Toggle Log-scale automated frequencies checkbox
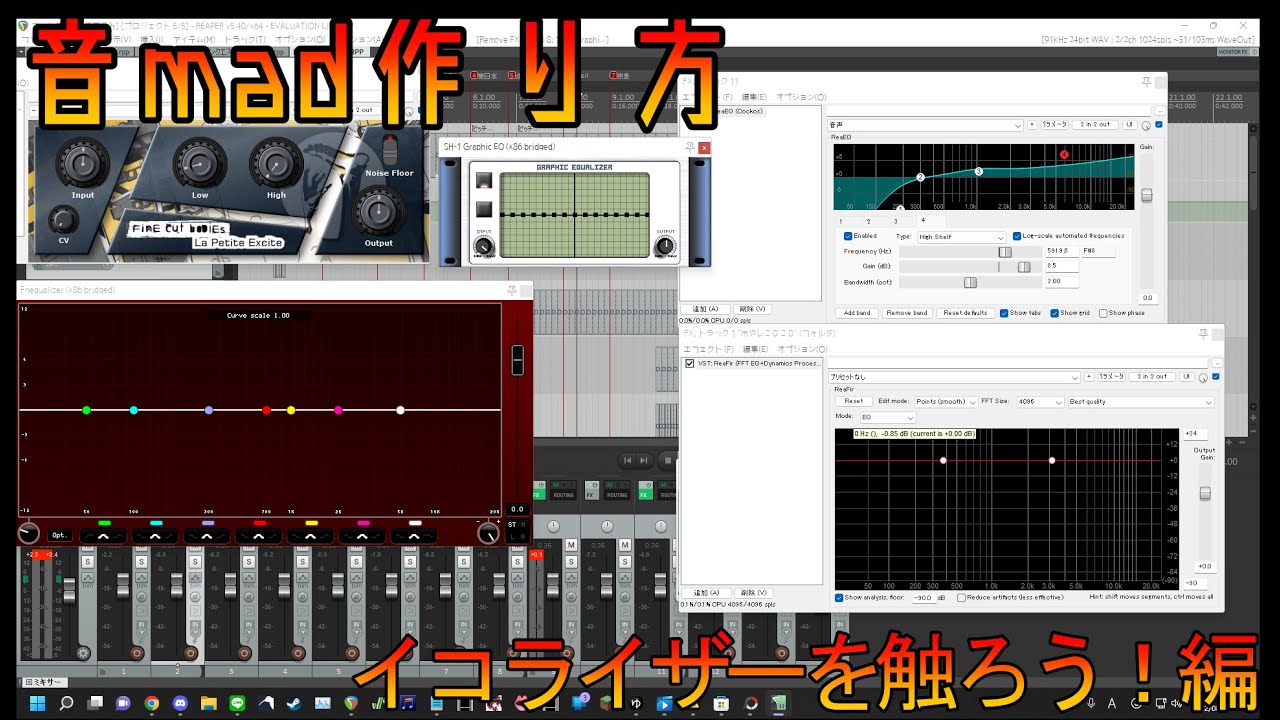 tap(1016, 236)
